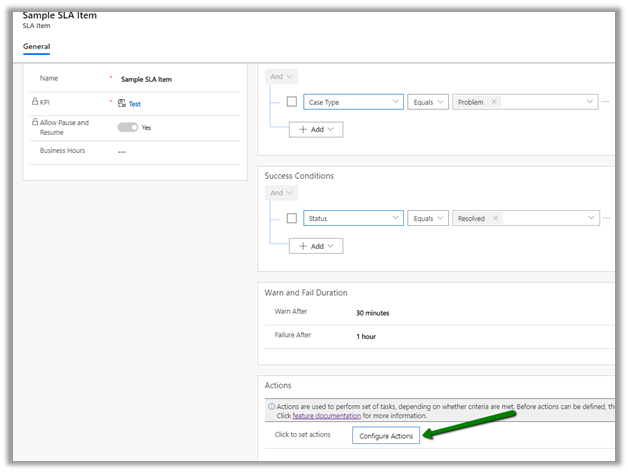The image size is (628, 473).
Task: Open the Add menu under the Status condition
Action: coord(316,245)
